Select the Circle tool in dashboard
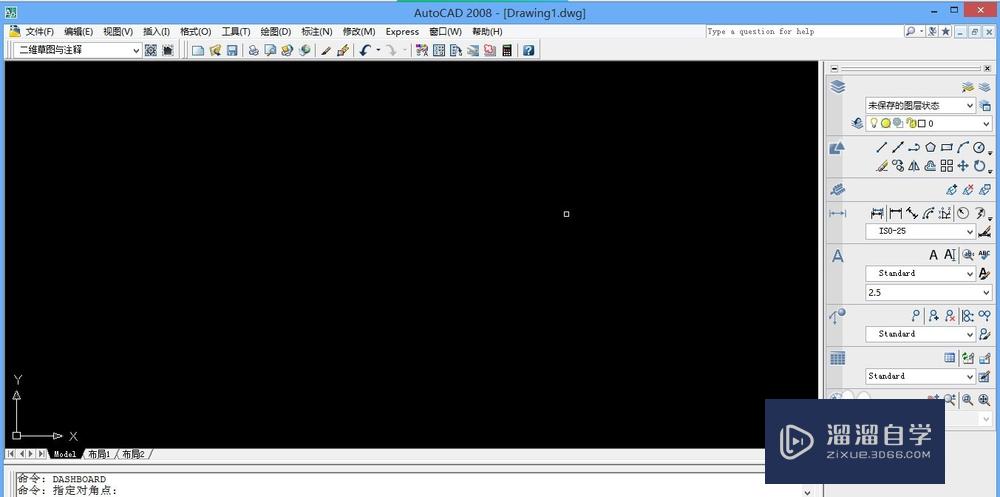The height and width of the screenshot is (497, 1000). [980, 147]
